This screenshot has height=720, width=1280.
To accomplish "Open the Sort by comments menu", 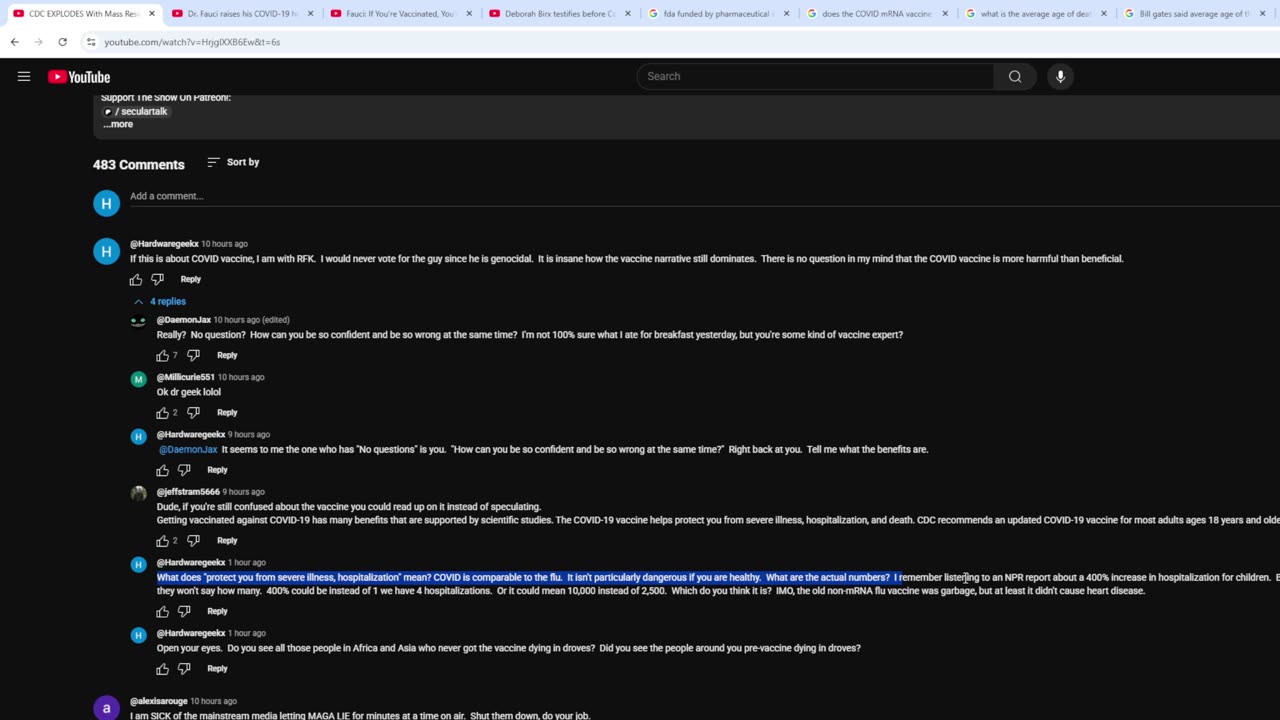I will (x=233, y=162).
